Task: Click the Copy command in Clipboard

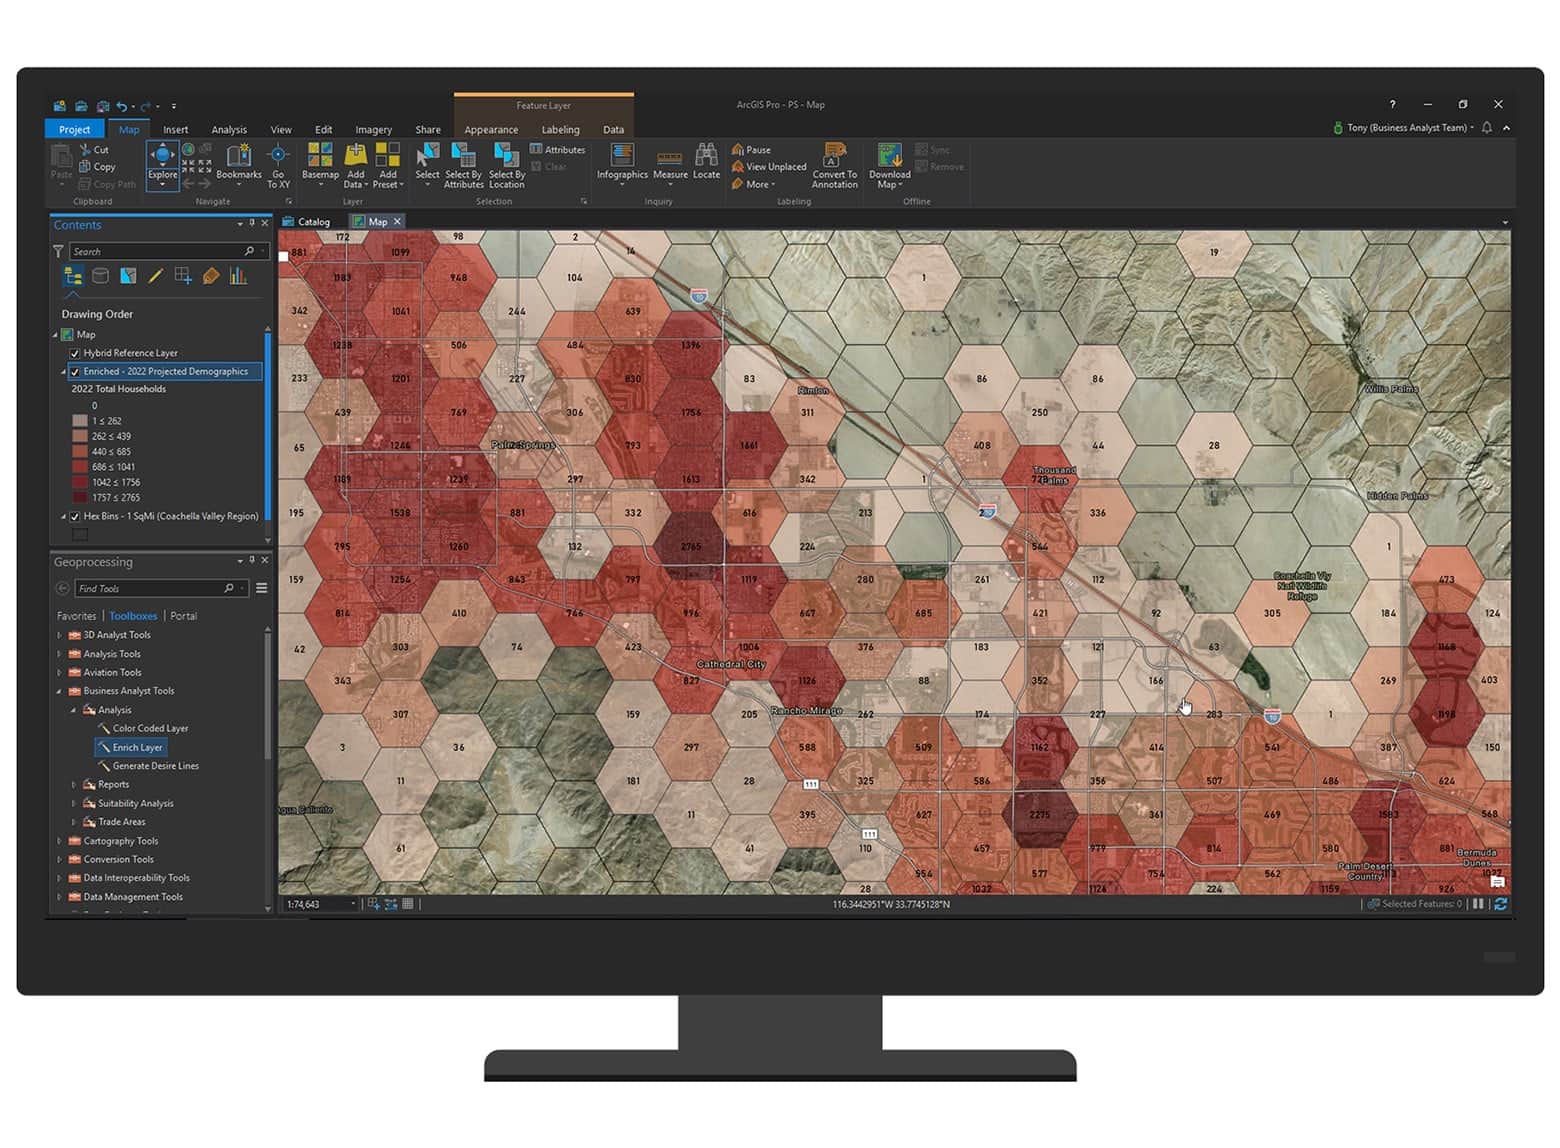Action: (97, 166)
